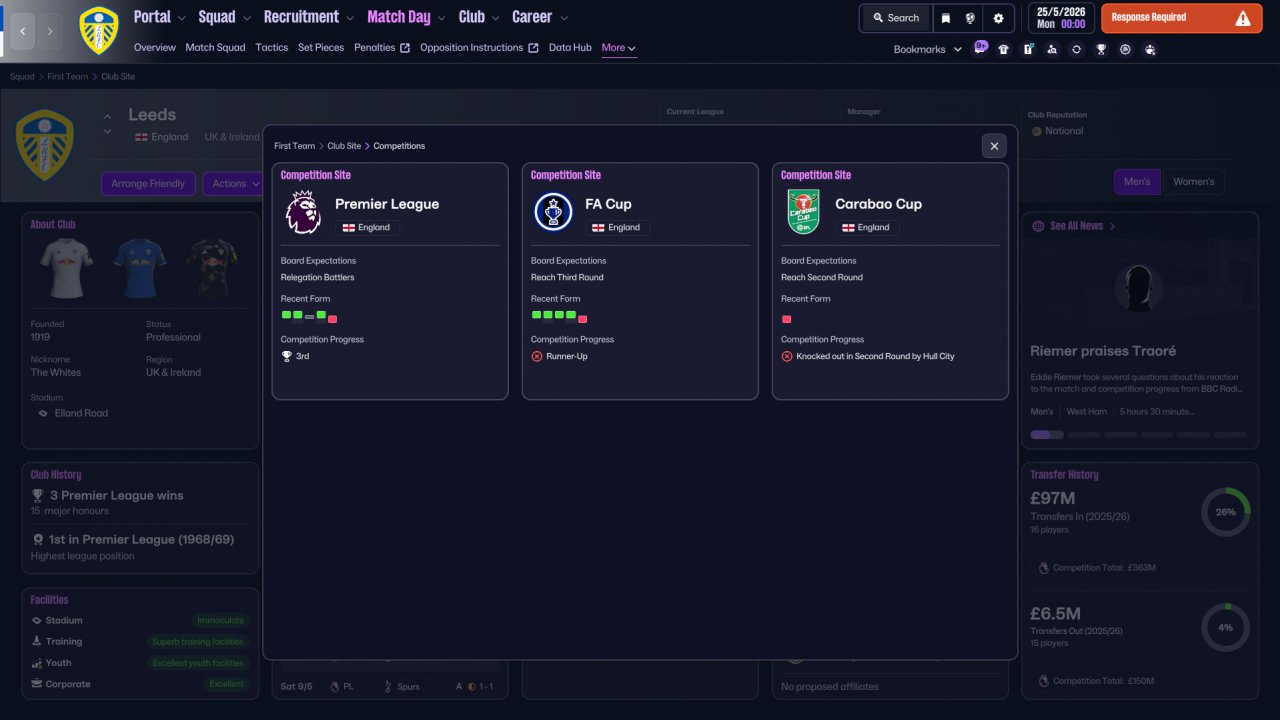
Task: Click the Premier League lion logo
Action: click(303, 212)
